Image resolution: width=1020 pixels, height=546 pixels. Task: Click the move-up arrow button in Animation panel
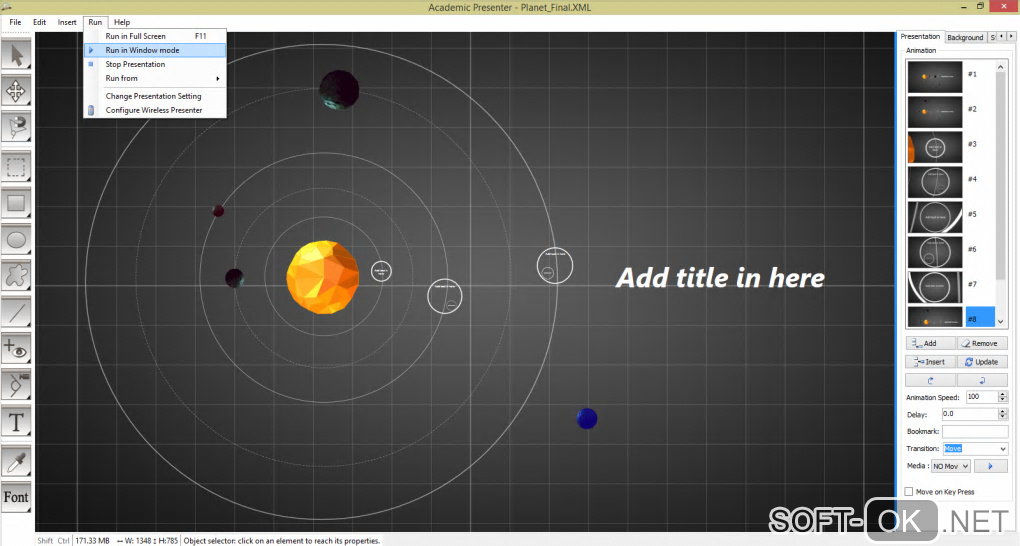coord(931,380)
